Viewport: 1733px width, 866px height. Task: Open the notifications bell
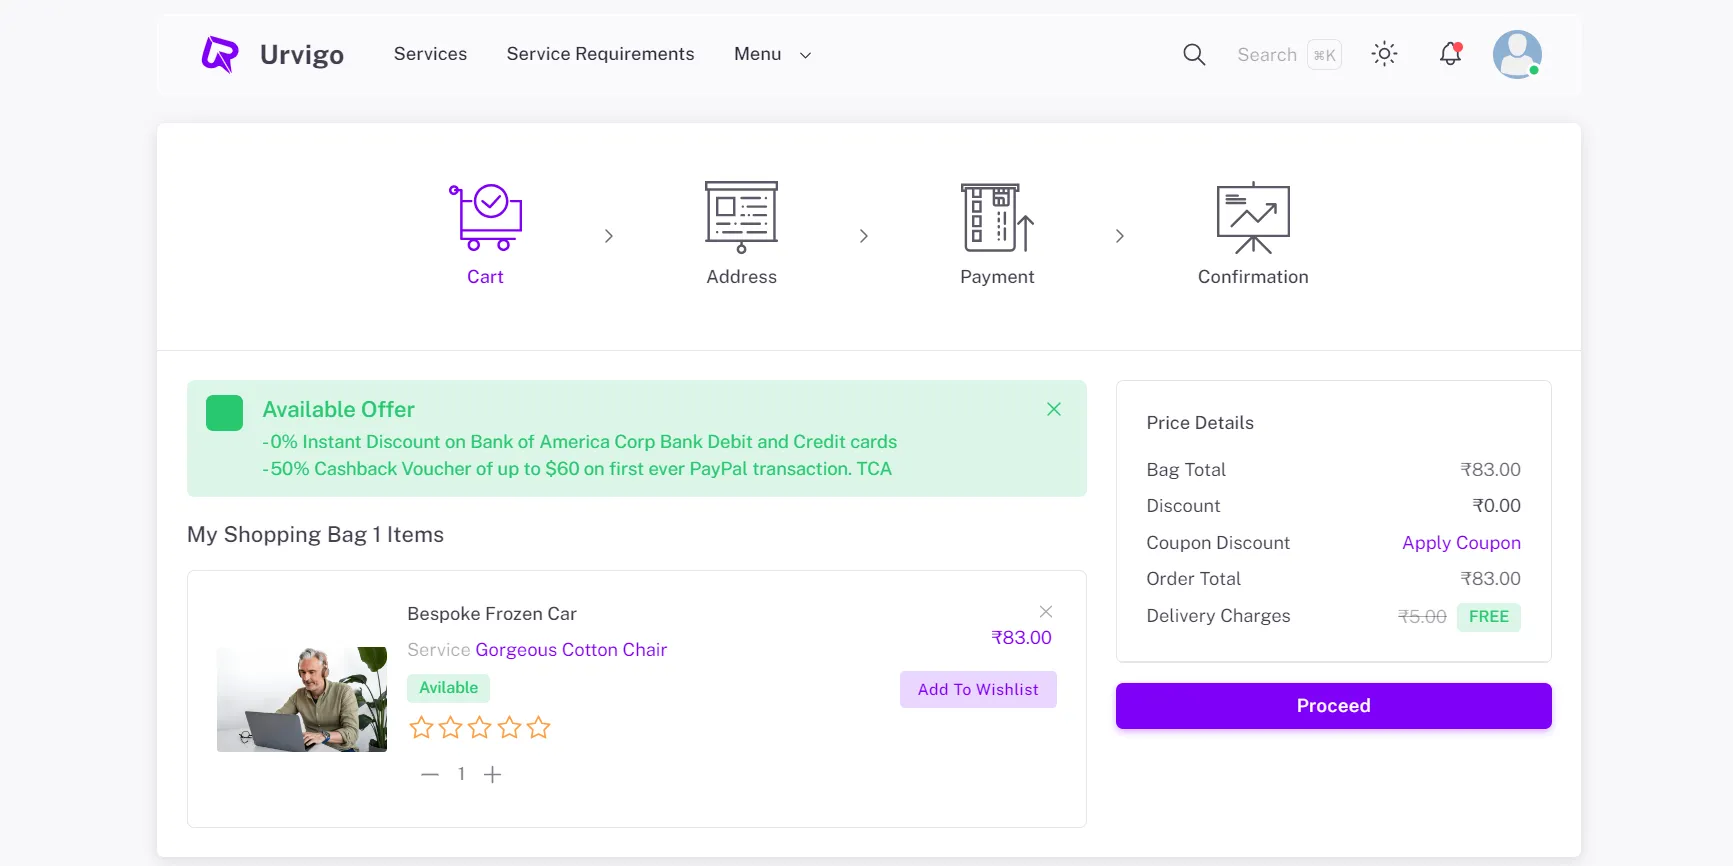coord(1450,54)
